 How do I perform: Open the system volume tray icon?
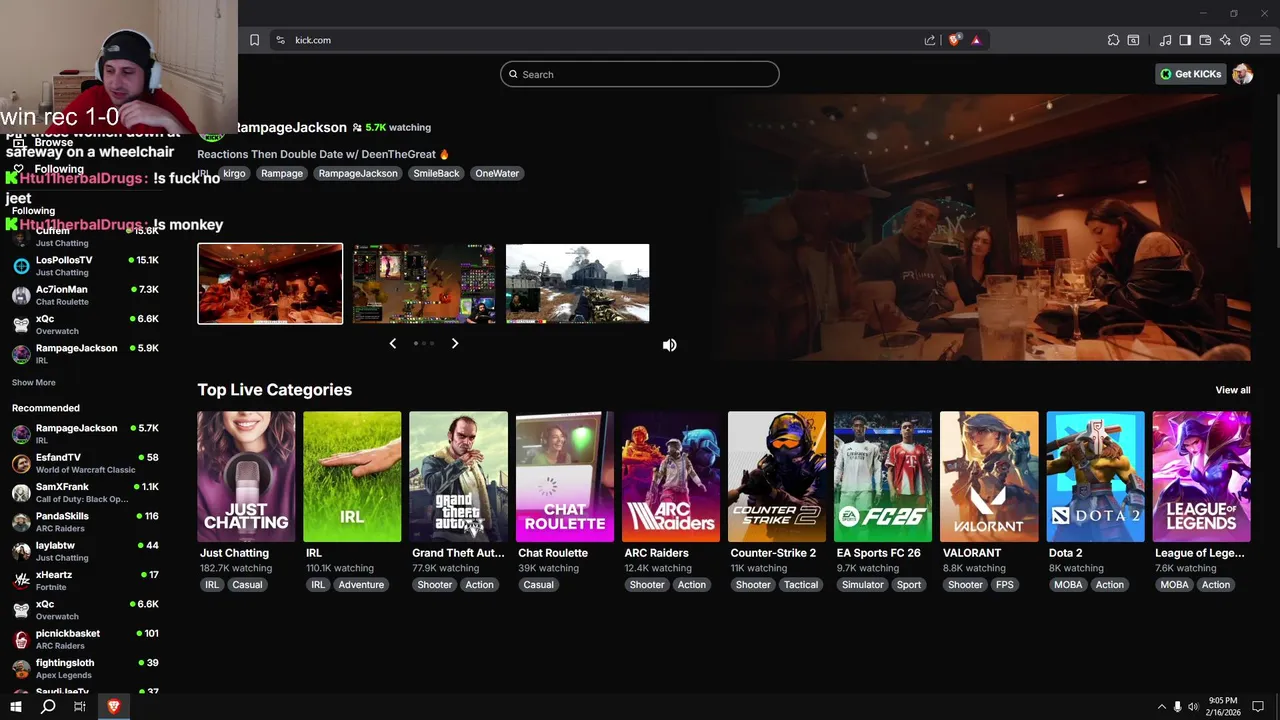click(x=1193, y=707)
